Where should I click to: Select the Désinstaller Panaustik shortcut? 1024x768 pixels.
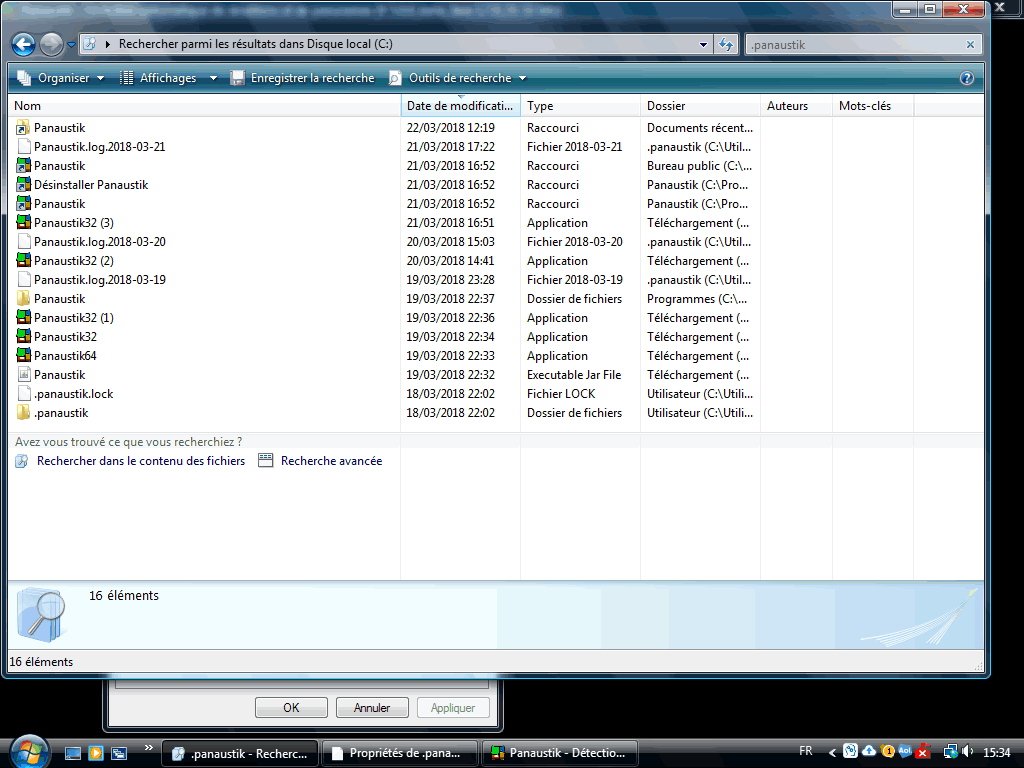click(x=90, y=185)
